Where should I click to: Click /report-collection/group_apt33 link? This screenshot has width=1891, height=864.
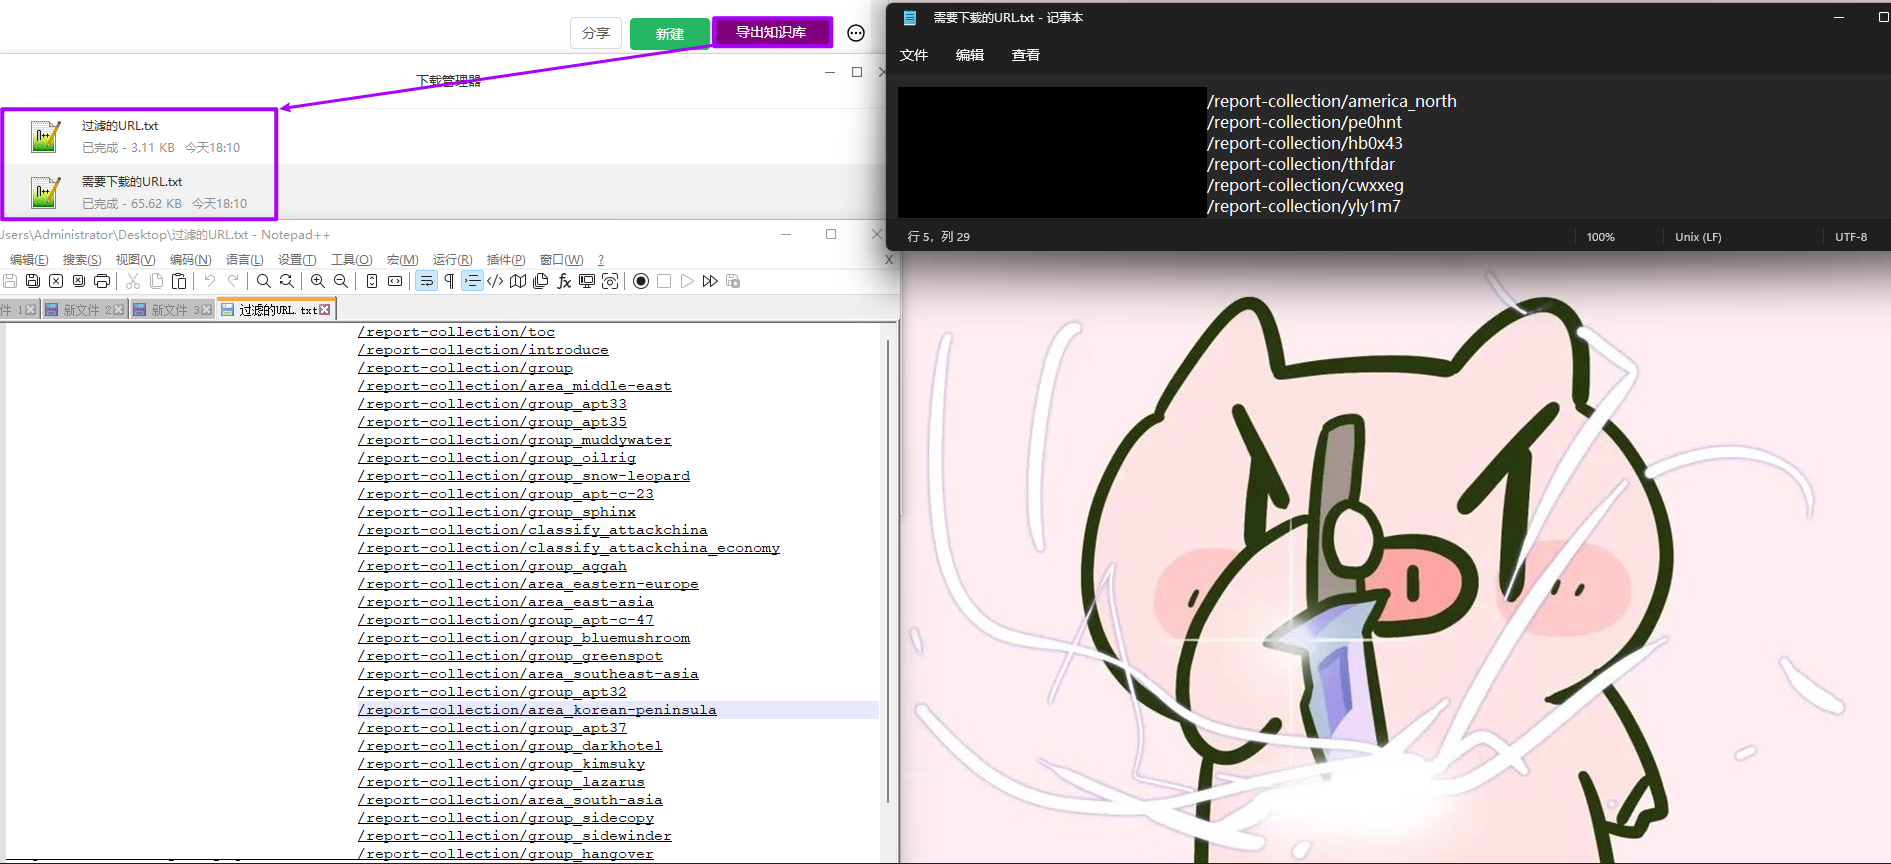click(492, 404)
